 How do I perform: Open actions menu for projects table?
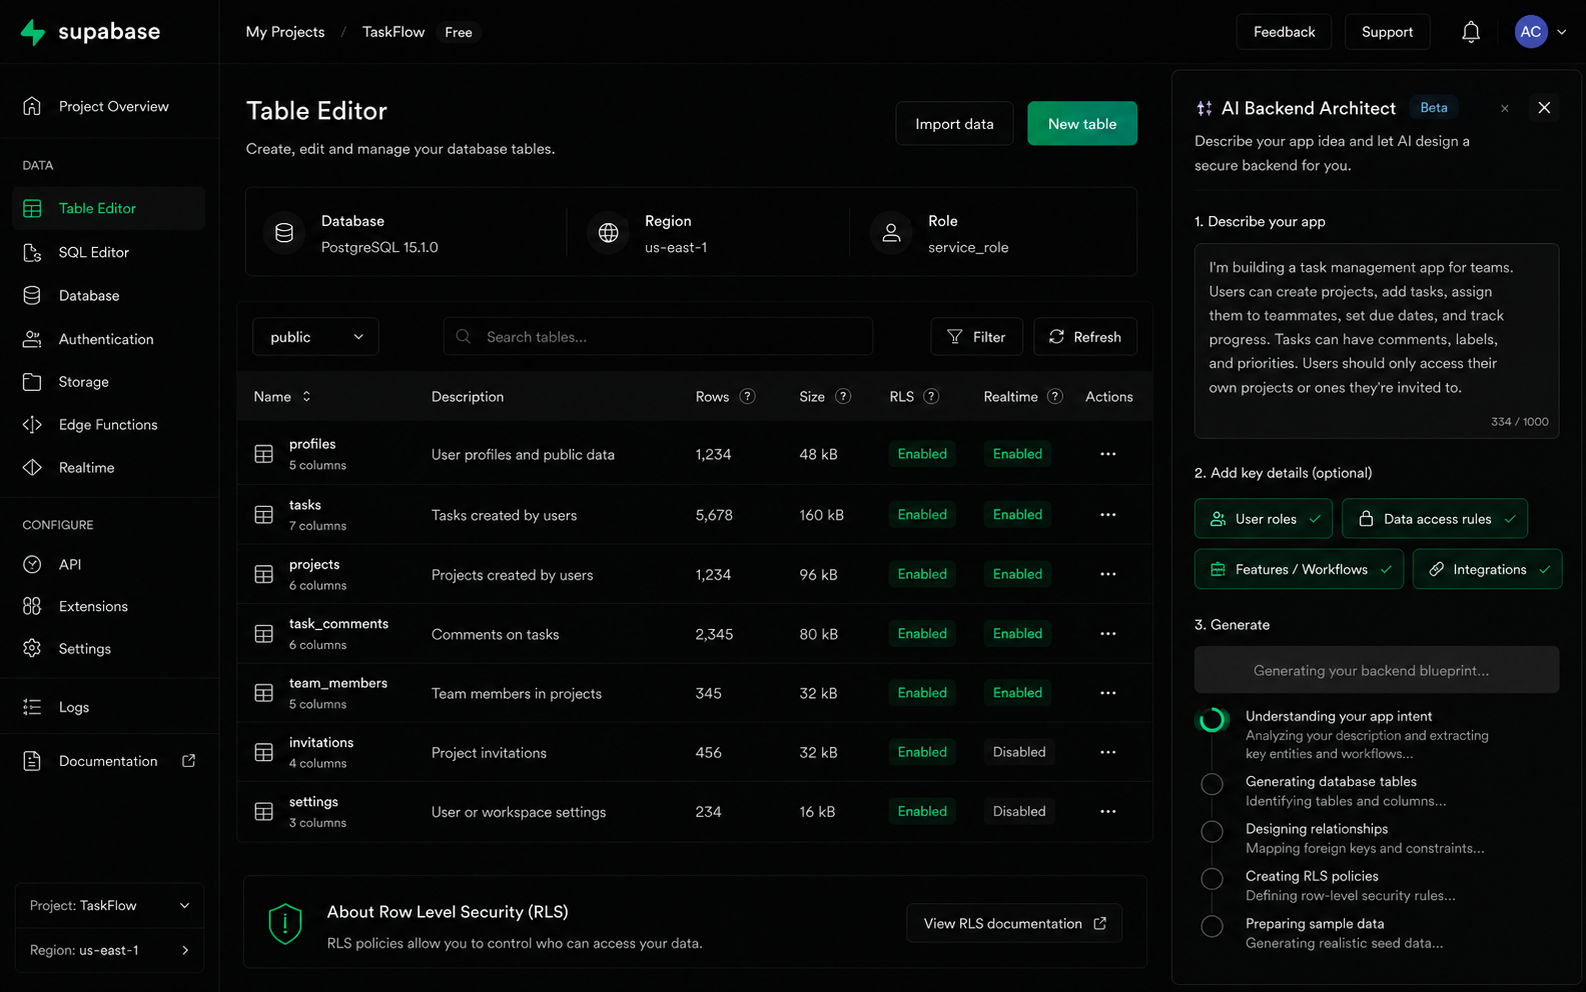[x=1108, y=574]
